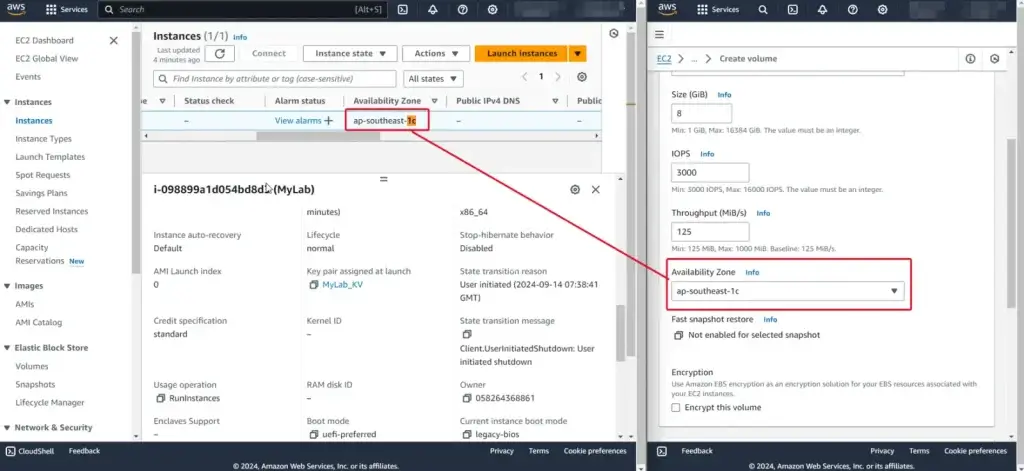Viewport: 1024px width, 471px height.
Task: Collapse Images section in sidebar
Action: (7, 286)
